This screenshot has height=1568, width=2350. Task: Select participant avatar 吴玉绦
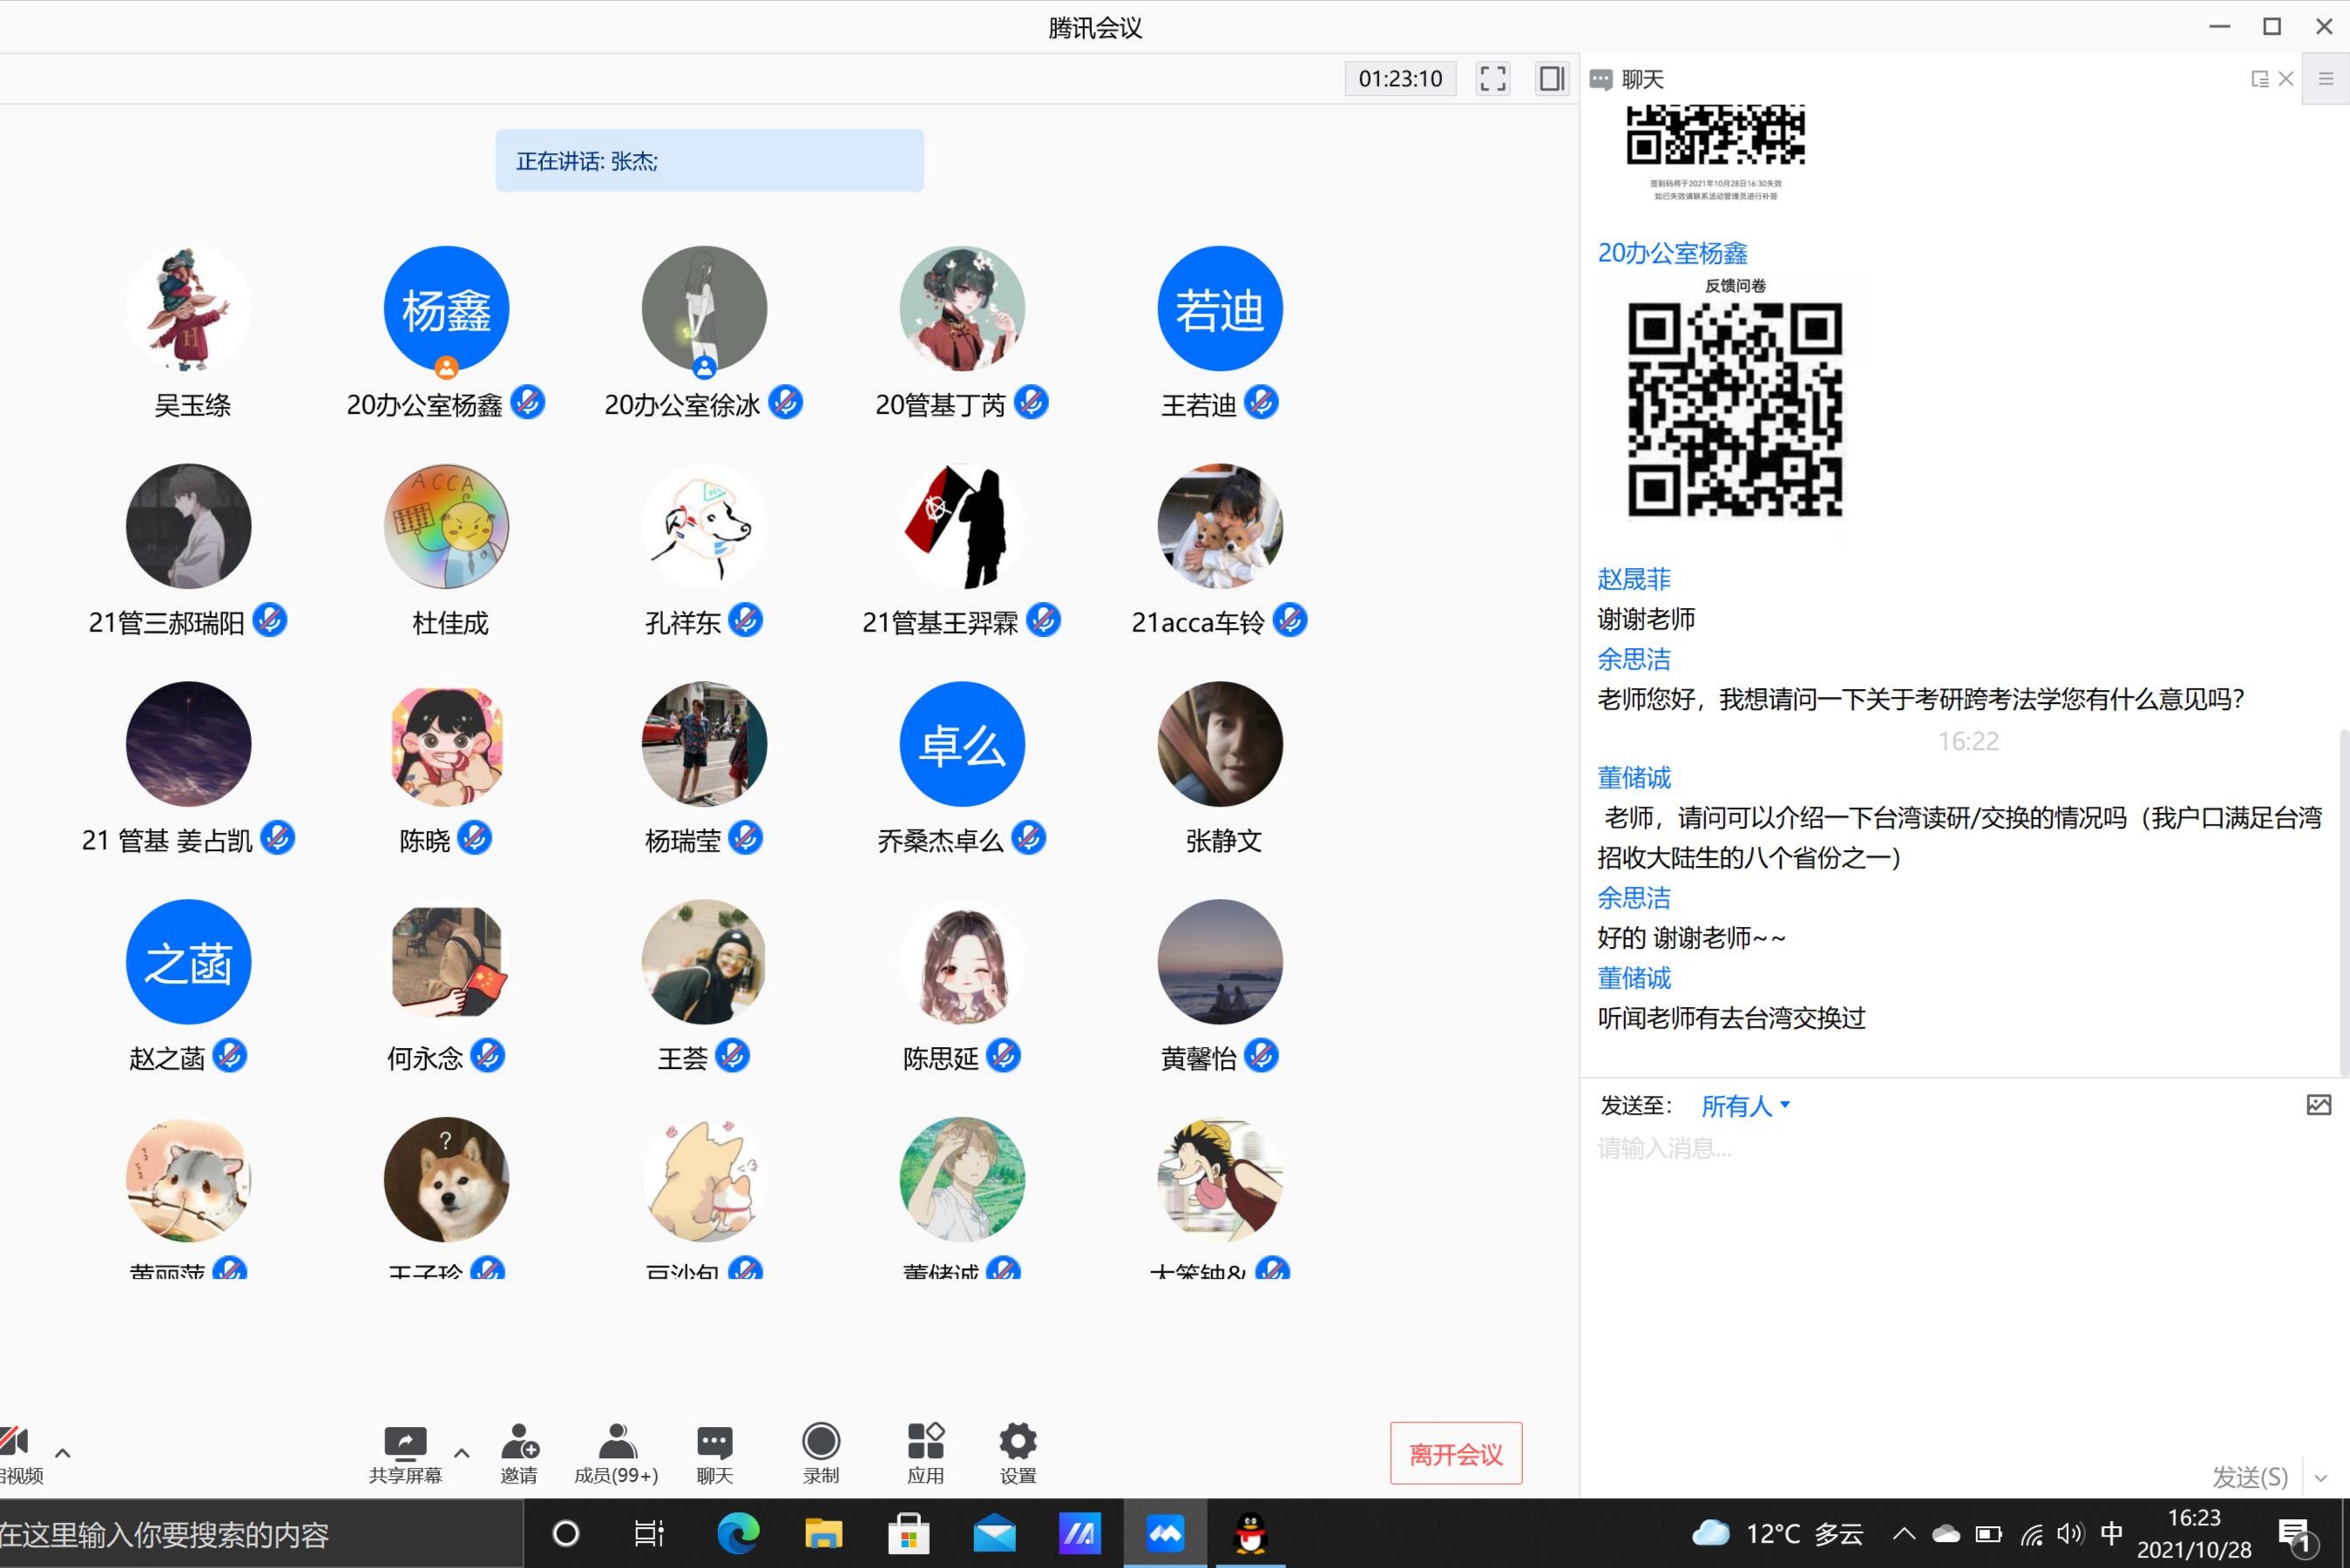pos(188,308)
